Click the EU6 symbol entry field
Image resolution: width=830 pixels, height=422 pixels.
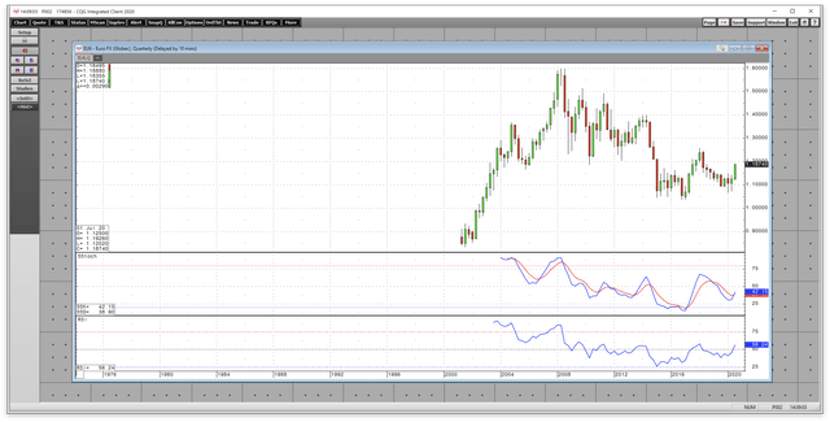pos(85,58)
